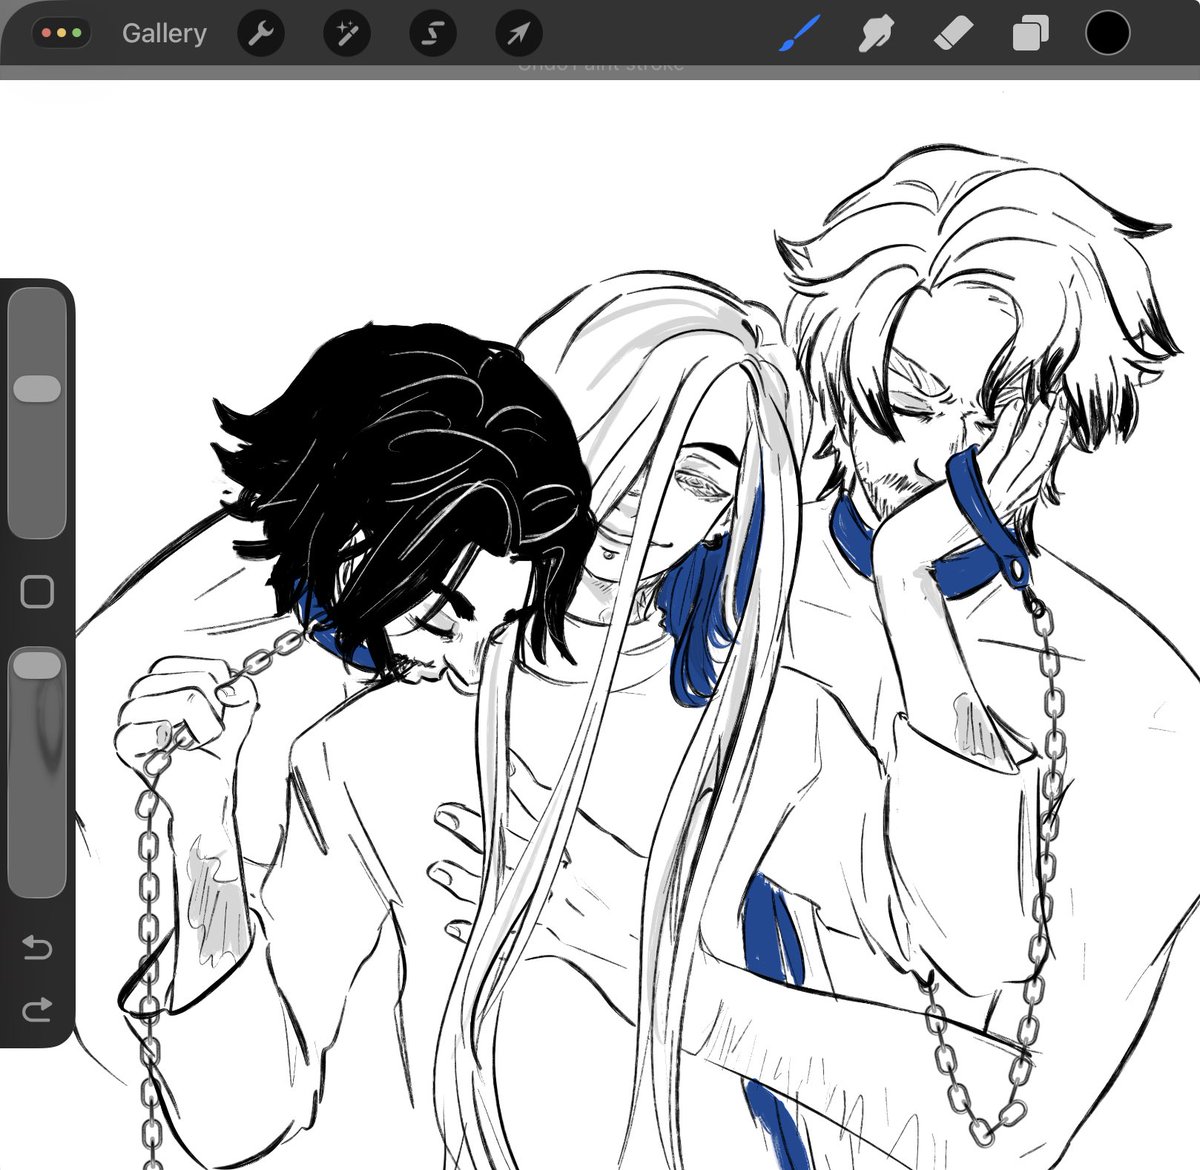The height and width of the screenshot is (1170, 1200).
Task: Open the Layers panel
Action: pyautogui.click(x=1030, y=35)
